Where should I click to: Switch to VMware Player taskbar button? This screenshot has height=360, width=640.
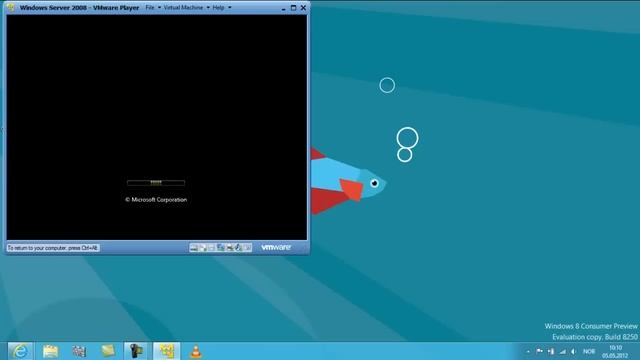click(167, 351)
